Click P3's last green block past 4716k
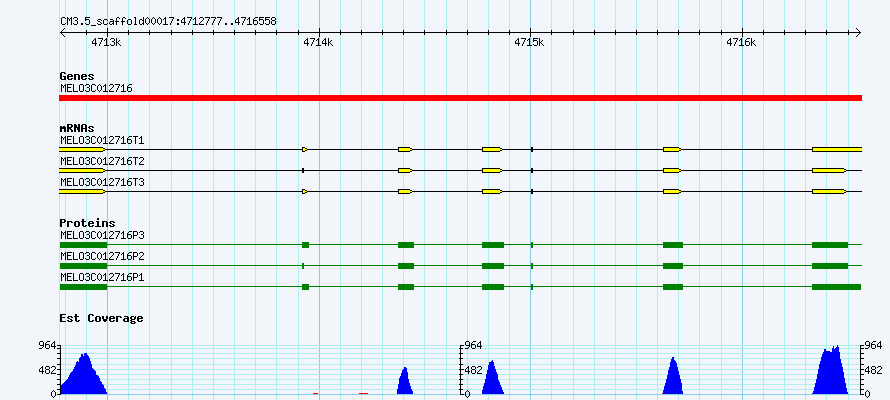The height and width of the screenshot is (400, 890). (x=830, y=245)
